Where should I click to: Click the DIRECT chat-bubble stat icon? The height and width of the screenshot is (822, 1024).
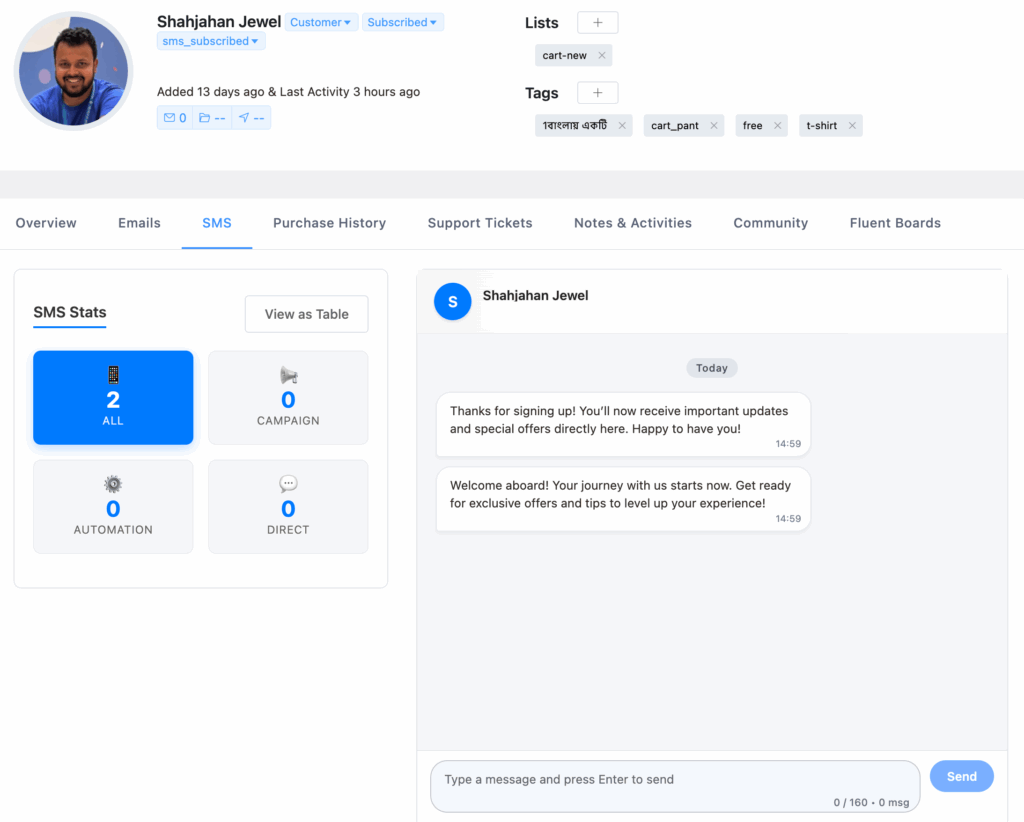pos(288,484)
